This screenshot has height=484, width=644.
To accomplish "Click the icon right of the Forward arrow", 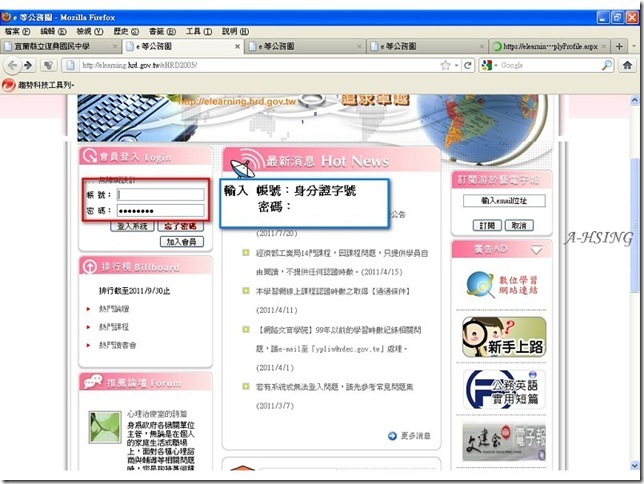I will 48,65.
